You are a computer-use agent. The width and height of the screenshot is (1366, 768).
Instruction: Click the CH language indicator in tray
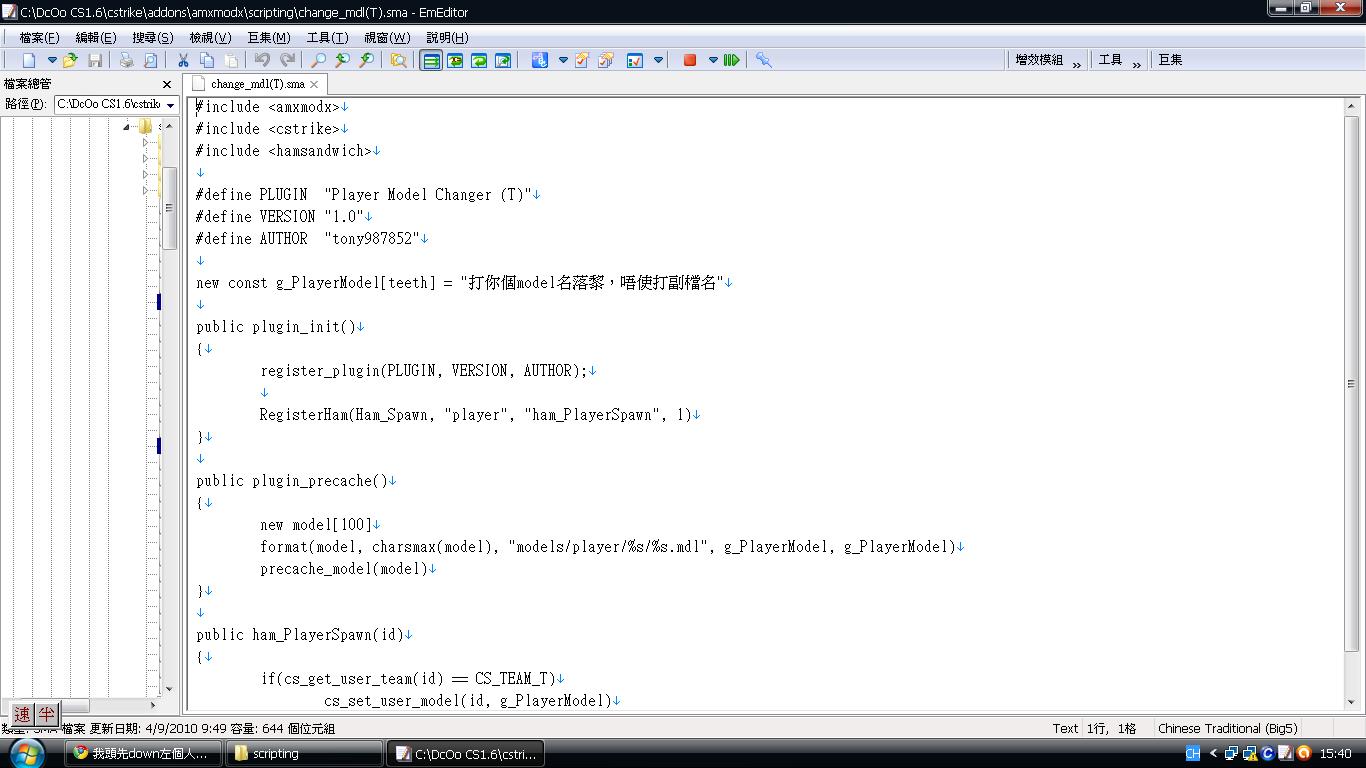pyautogui.click(x=1192, y=754)
